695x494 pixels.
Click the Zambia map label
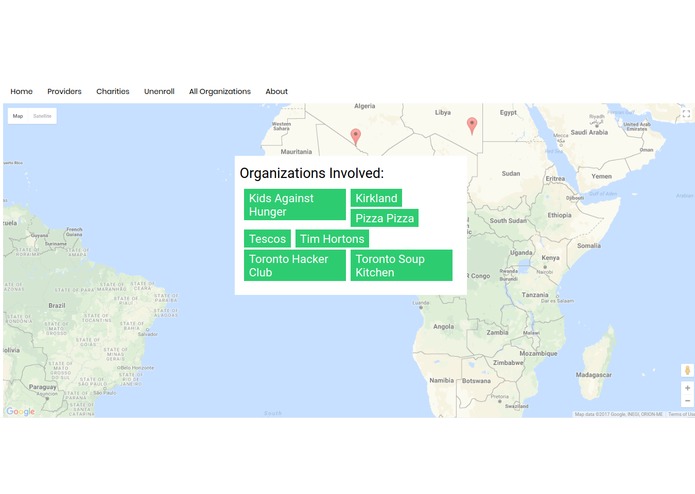497,332
